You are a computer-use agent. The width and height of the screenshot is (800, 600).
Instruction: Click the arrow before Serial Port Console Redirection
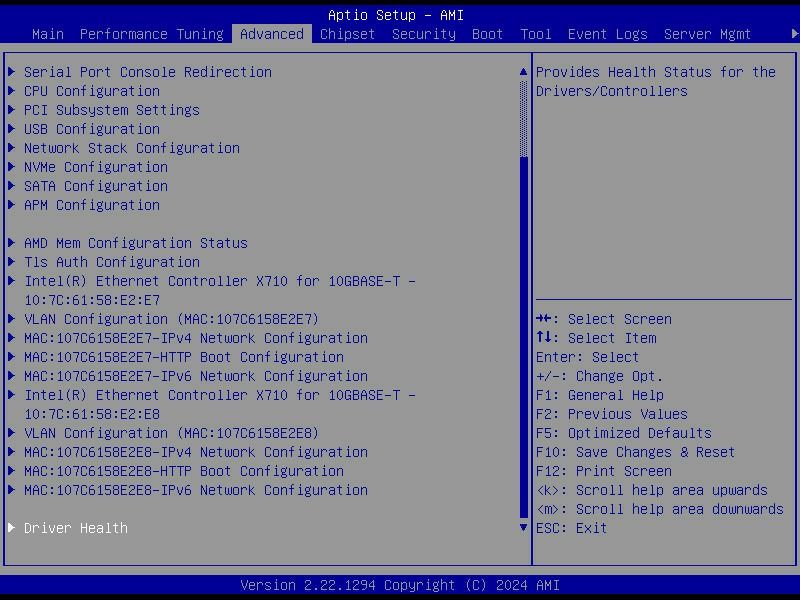(x=12, y=72)
